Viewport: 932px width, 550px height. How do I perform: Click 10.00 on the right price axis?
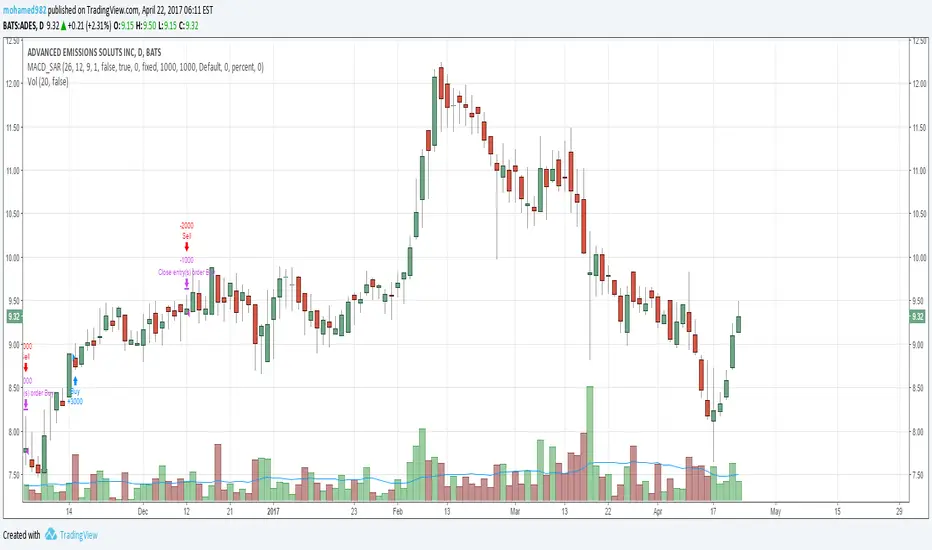919,257
